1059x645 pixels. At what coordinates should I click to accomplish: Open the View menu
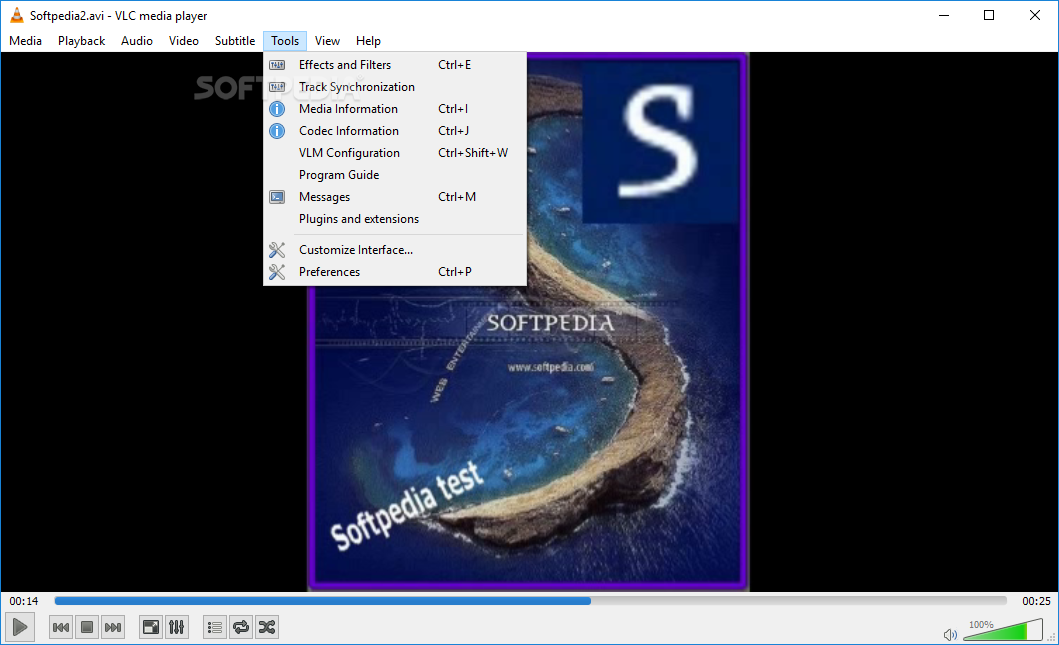coord(327,41)
